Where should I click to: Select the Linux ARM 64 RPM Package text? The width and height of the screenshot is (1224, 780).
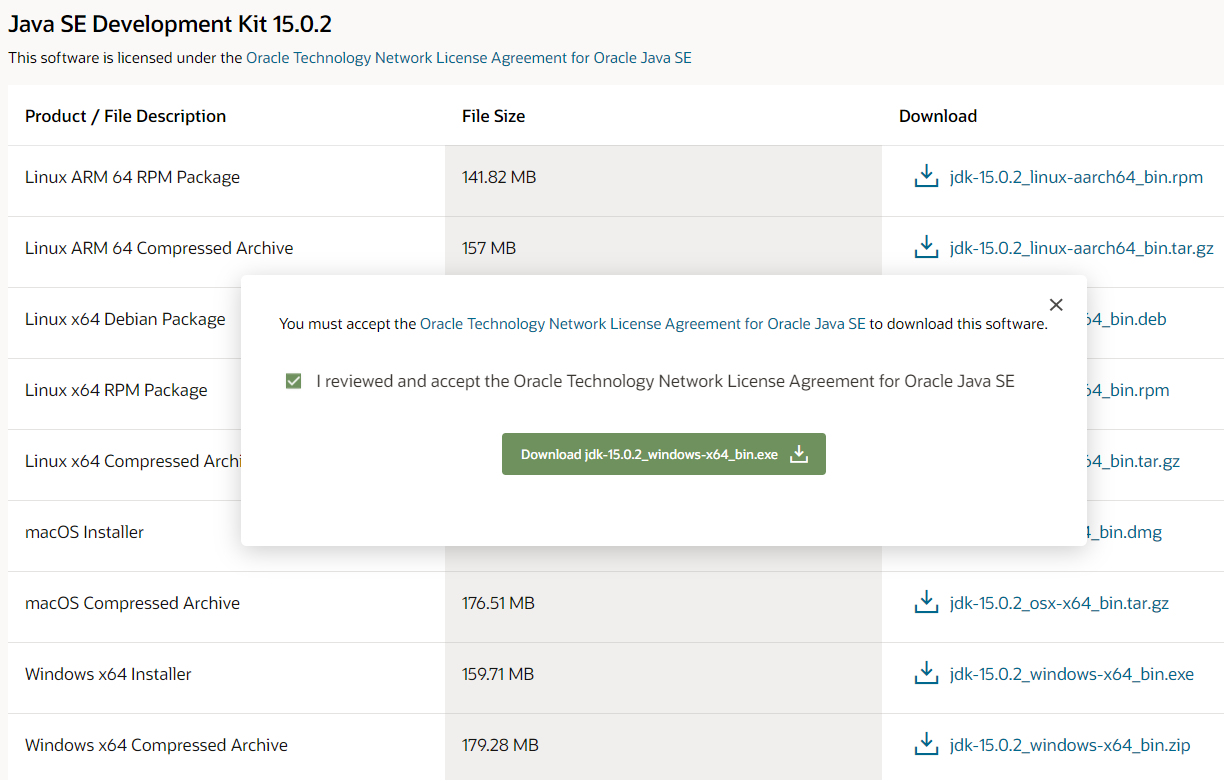132,177
